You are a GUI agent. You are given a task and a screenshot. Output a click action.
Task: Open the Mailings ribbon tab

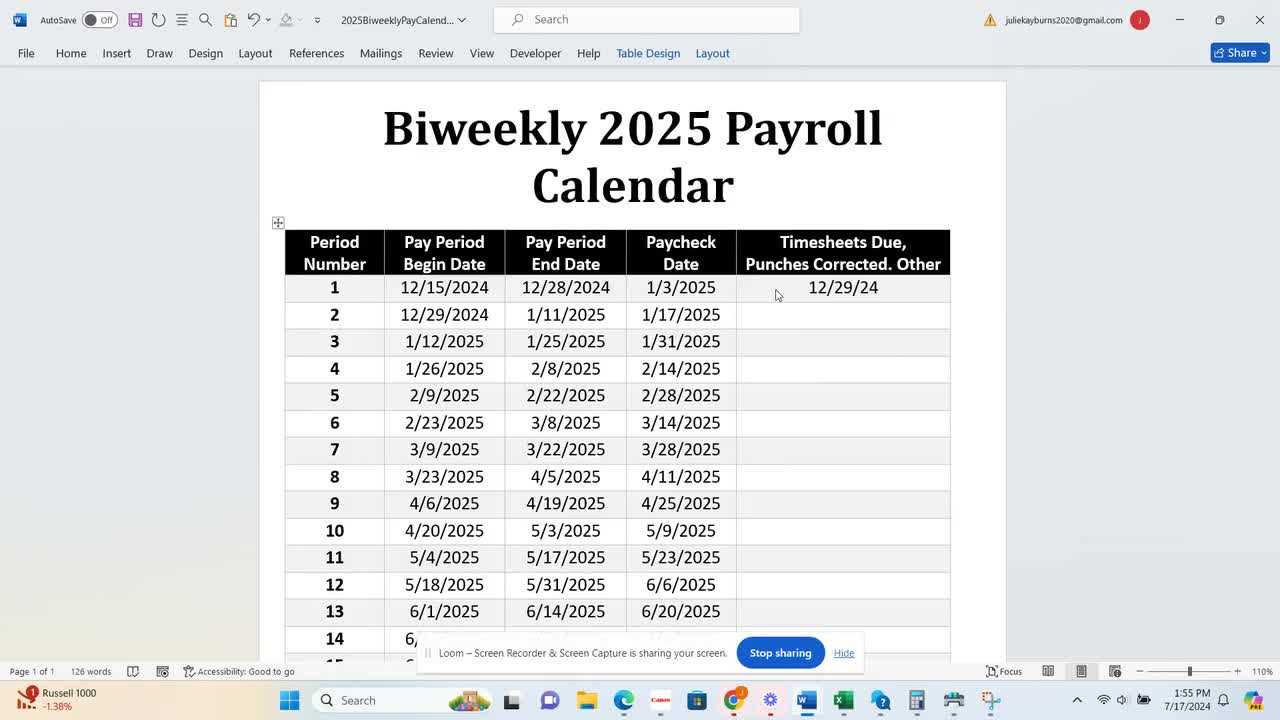(380, 53)
